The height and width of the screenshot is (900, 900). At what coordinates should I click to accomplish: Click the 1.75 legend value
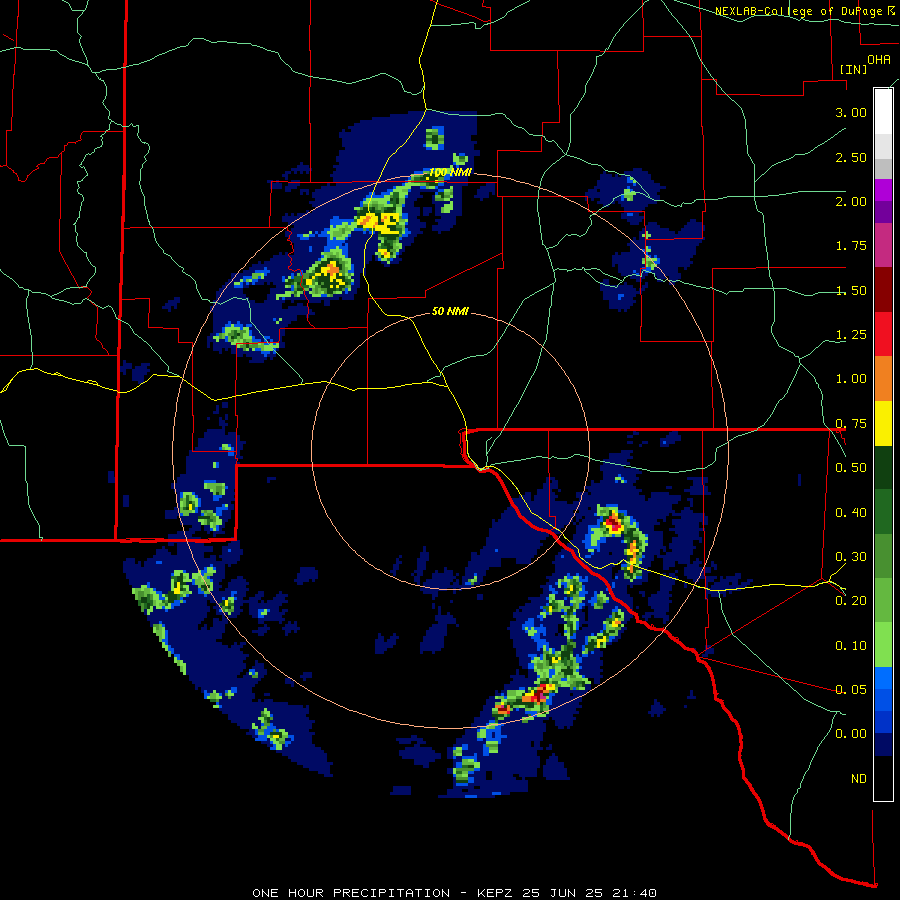pyautogui.click(x=851, y=246)
